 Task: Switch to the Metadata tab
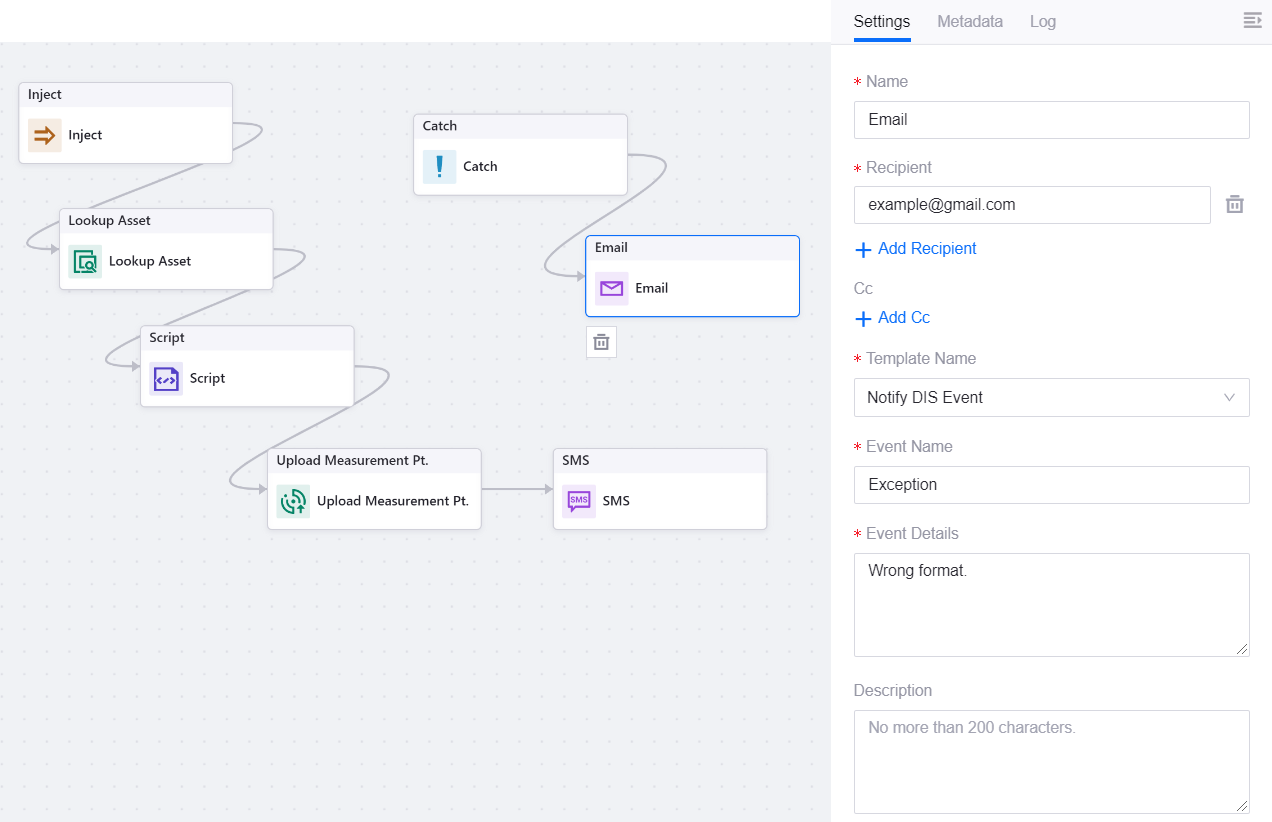click(969, 21)
